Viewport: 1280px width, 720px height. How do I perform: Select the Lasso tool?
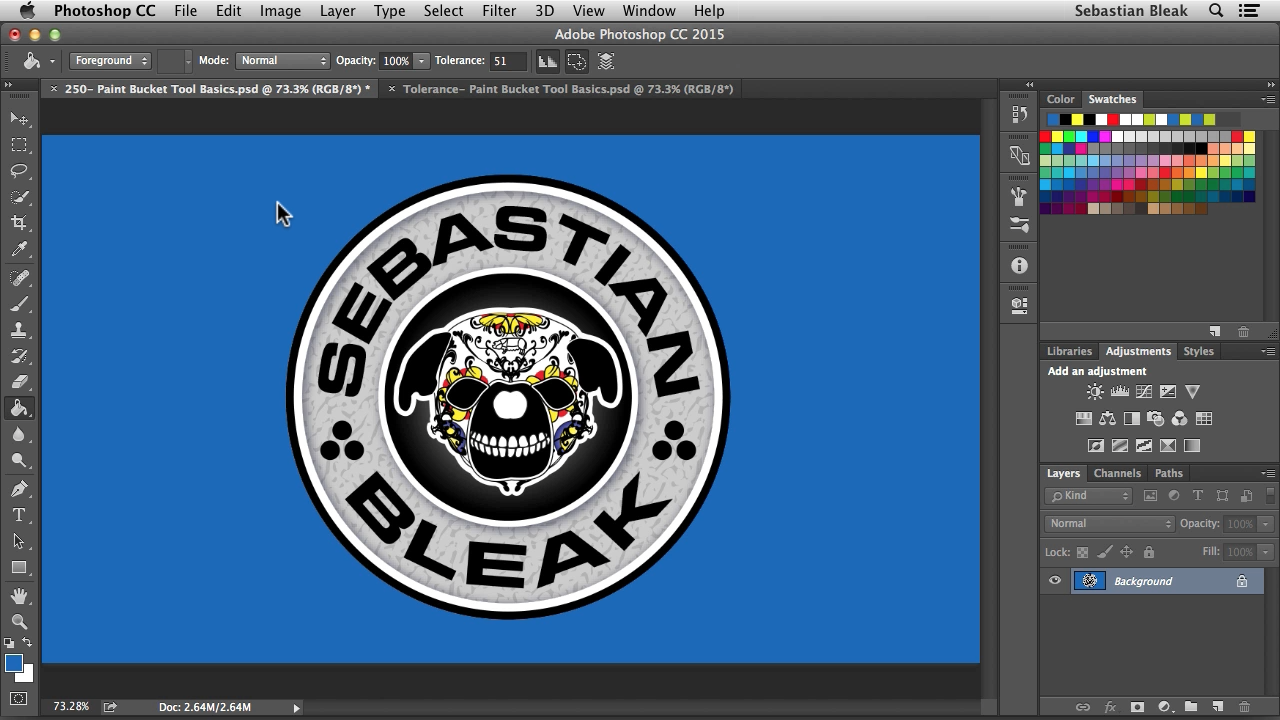point(19,171)
